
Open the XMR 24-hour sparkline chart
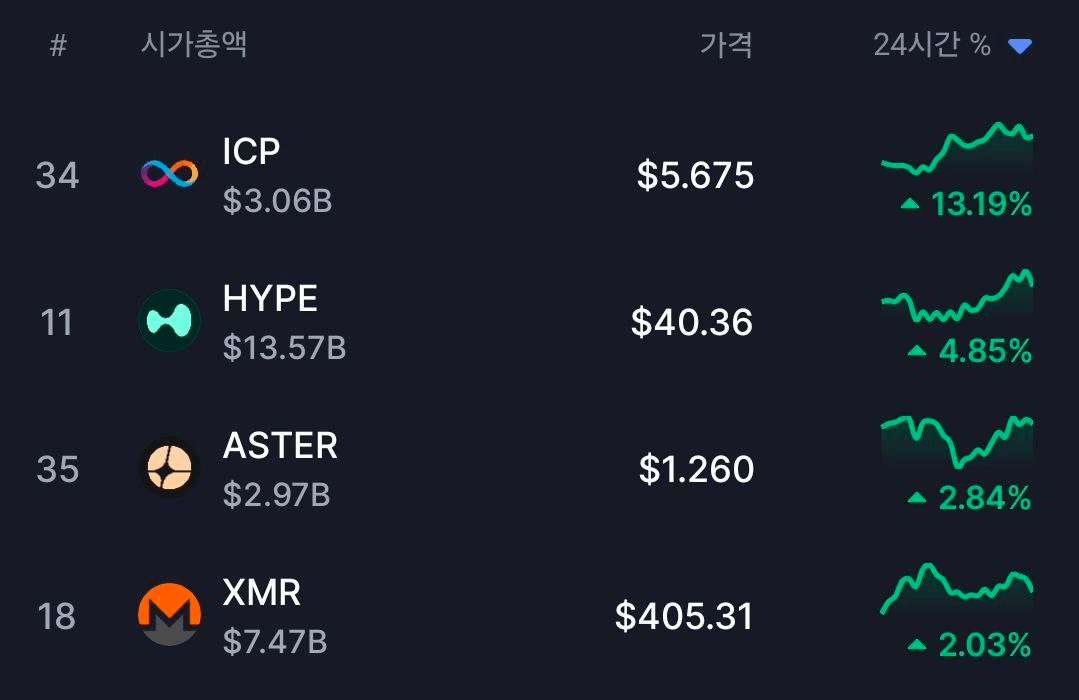[956, 588]
